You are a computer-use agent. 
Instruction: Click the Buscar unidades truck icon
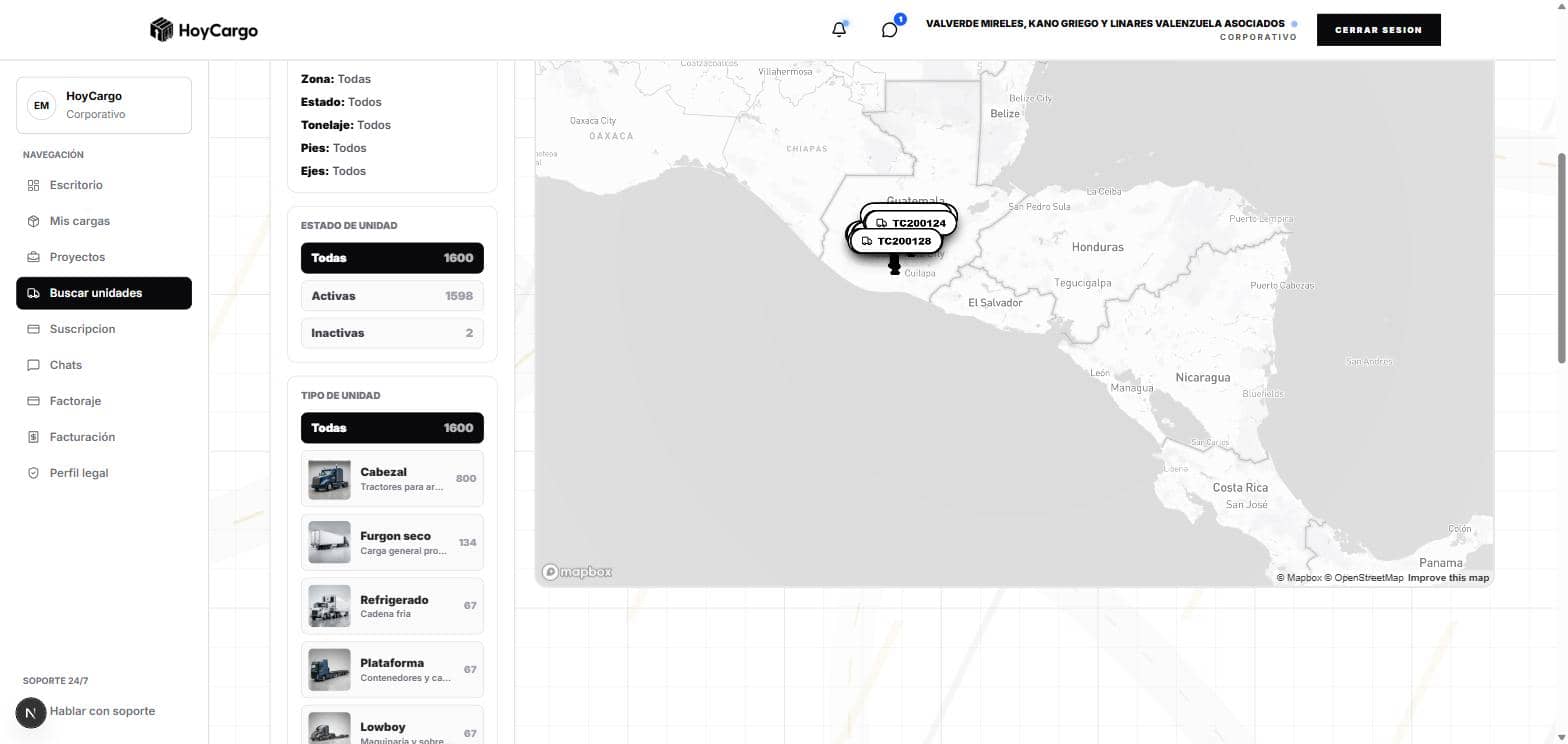tap(33, 293)
